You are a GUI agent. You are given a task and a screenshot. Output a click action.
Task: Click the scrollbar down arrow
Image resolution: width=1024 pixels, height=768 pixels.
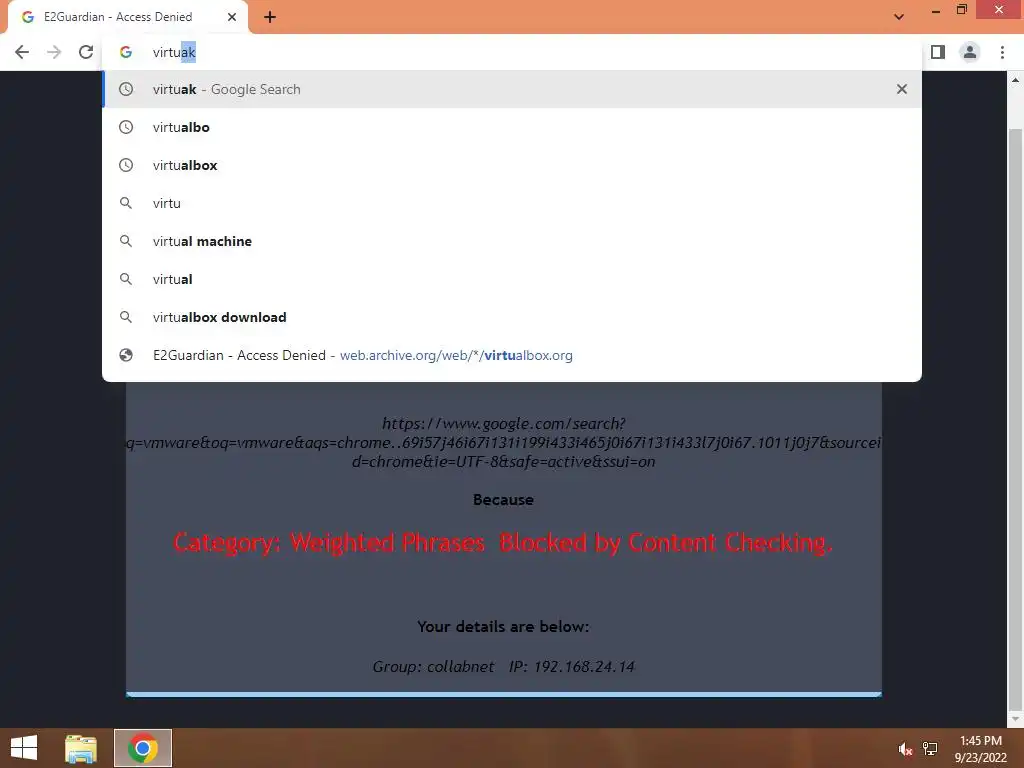click(1015, 720)
